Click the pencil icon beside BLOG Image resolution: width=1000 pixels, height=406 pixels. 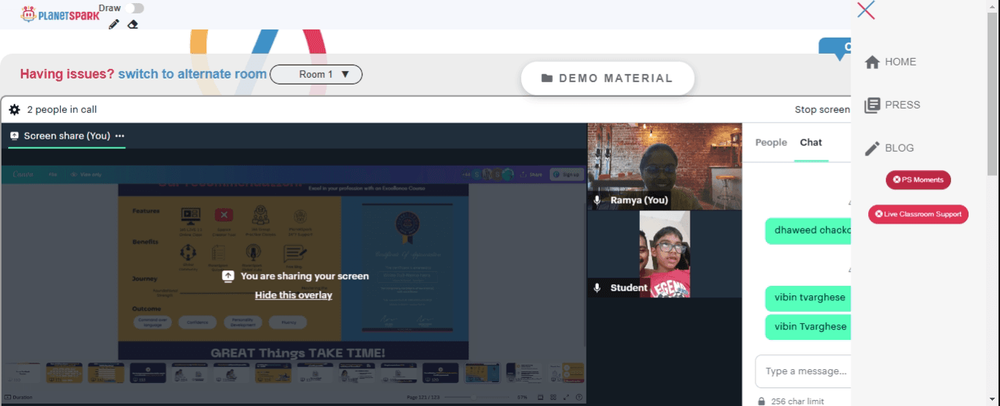pyautogui.click(x=872, y=148)
